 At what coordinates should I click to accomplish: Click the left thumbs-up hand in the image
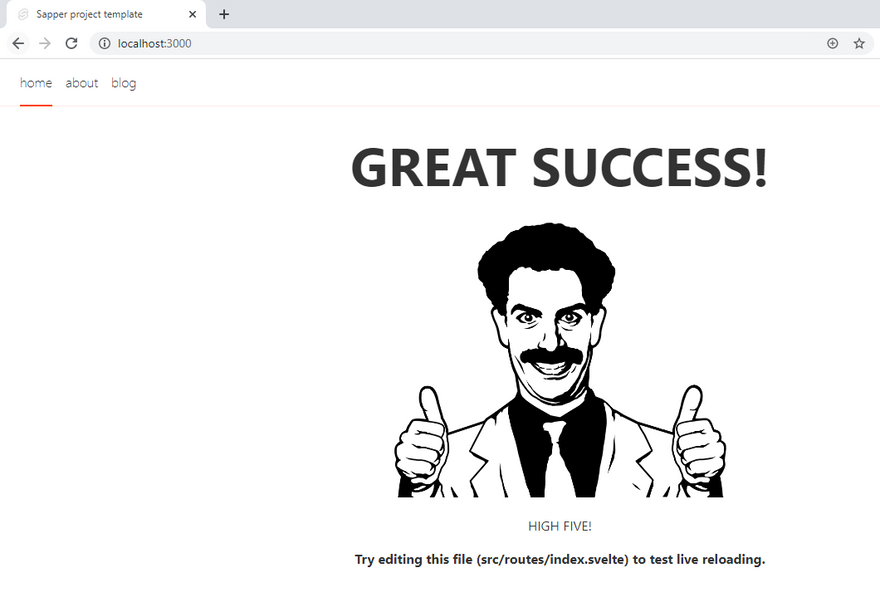[x=423, y=440]
